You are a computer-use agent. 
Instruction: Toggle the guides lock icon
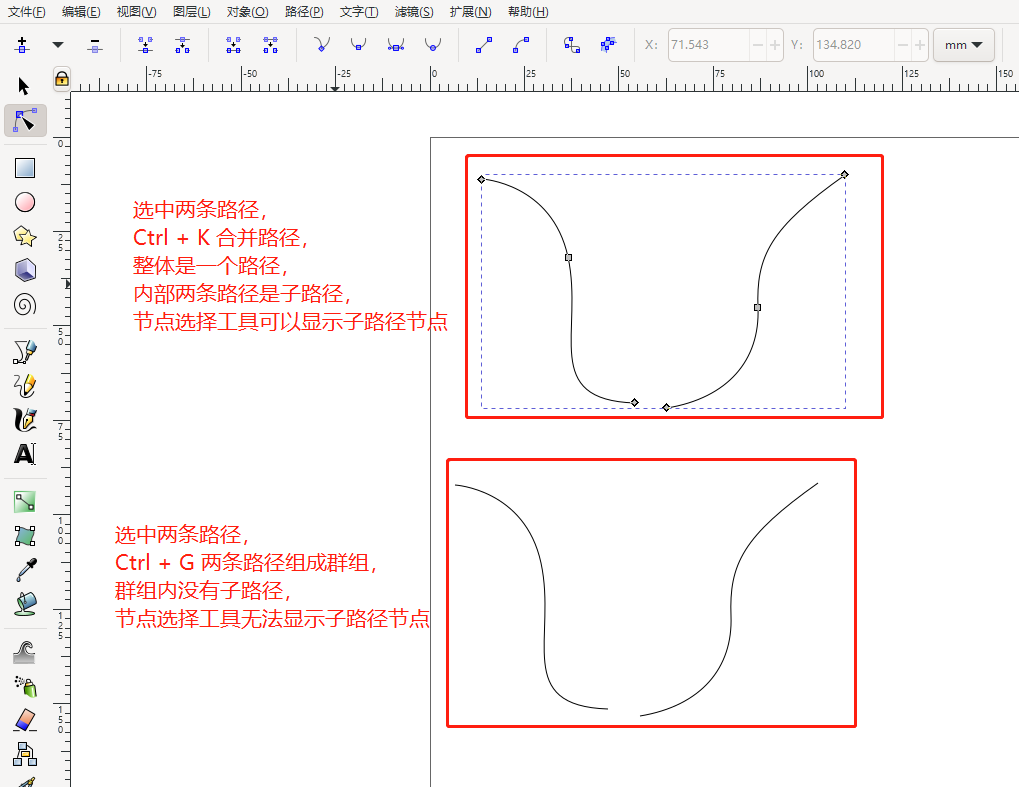tap(62, 79)
